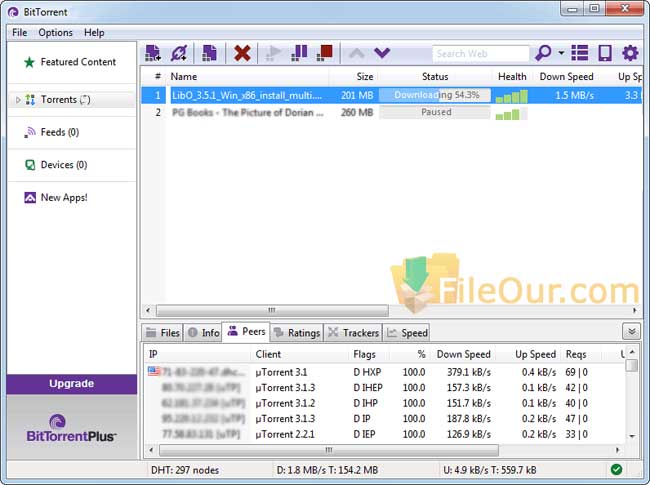Switch to the Trackers tab
The image size is (650, 485).
tap(353, 333)
